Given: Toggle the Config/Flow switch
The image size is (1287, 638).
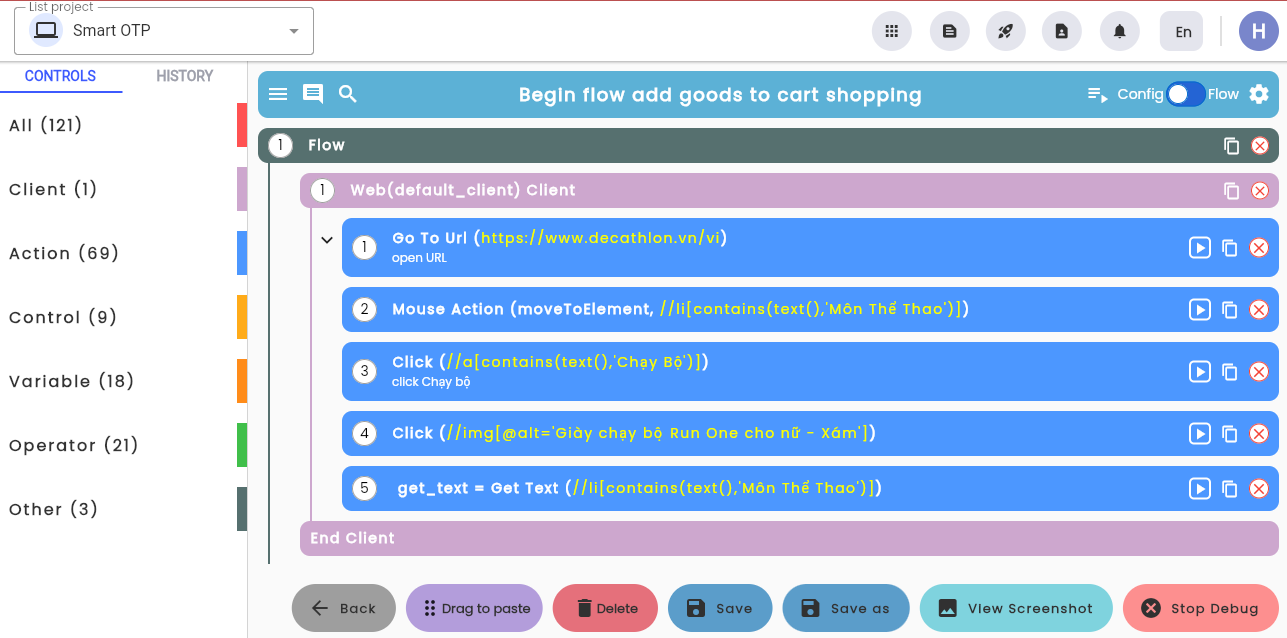Looking at the screenshot, I should coord(1186,94).
